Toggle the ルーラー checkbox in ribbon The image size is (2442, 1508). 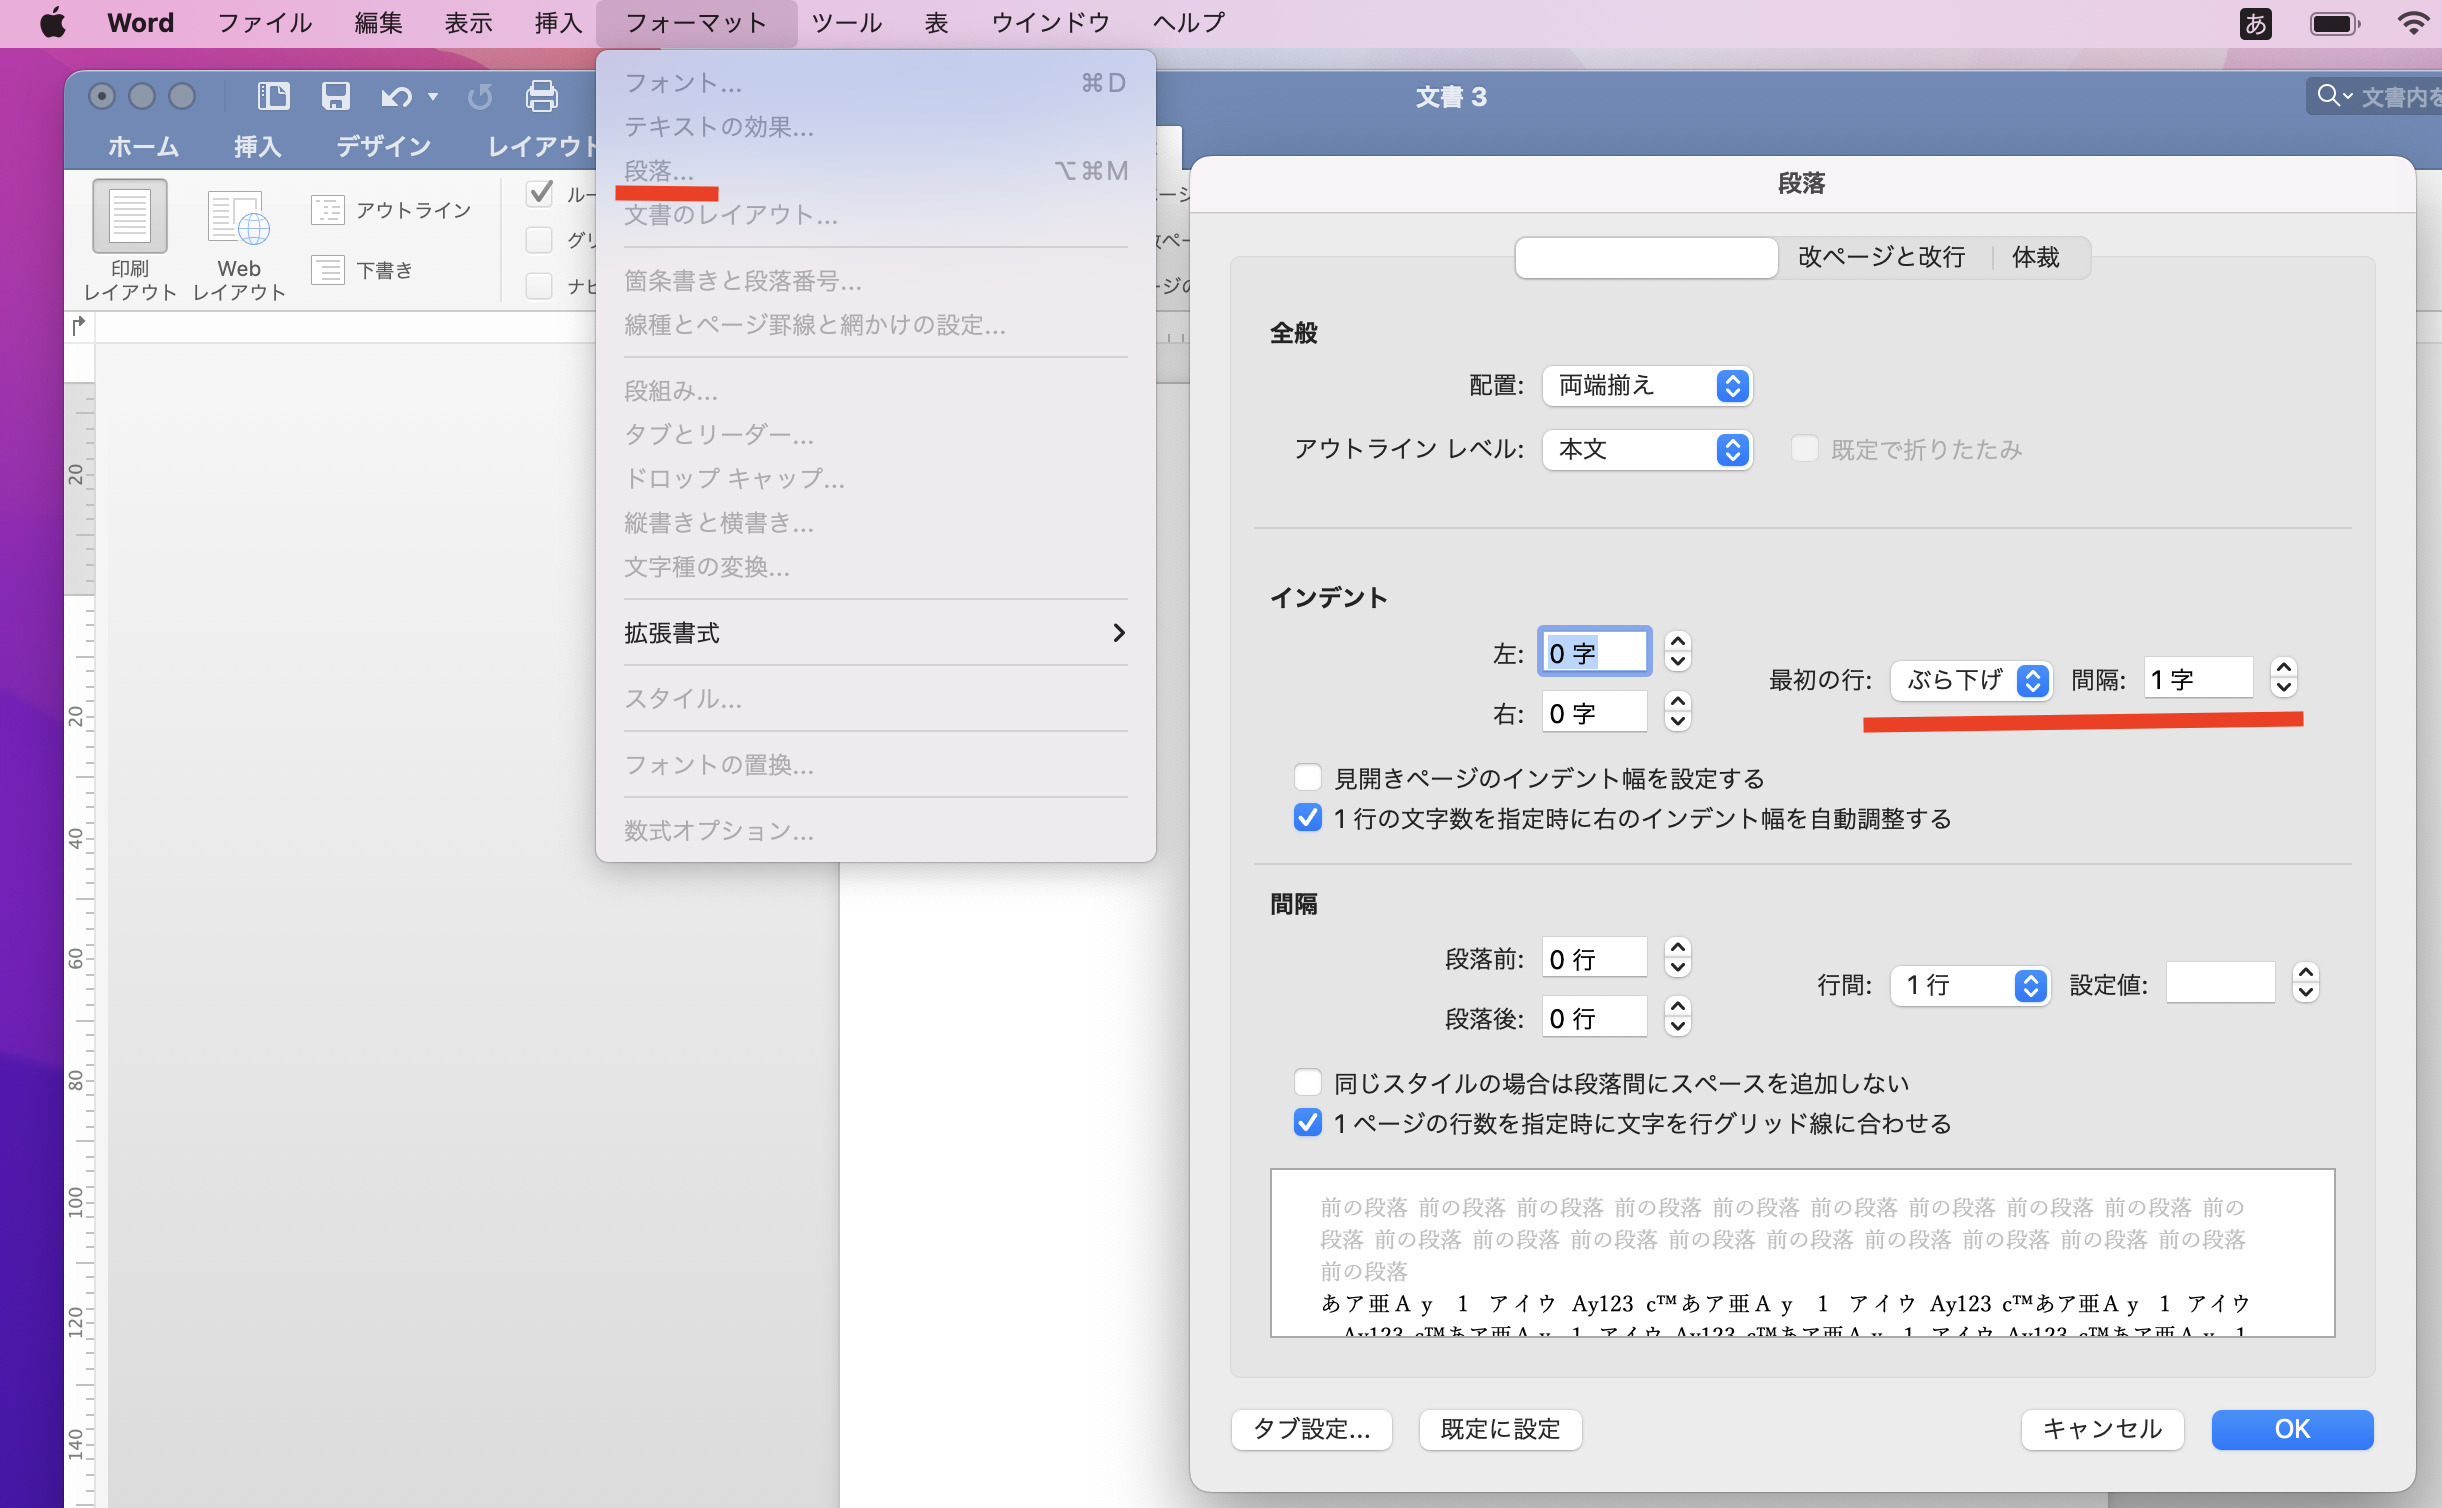click(x=540, y=192)
